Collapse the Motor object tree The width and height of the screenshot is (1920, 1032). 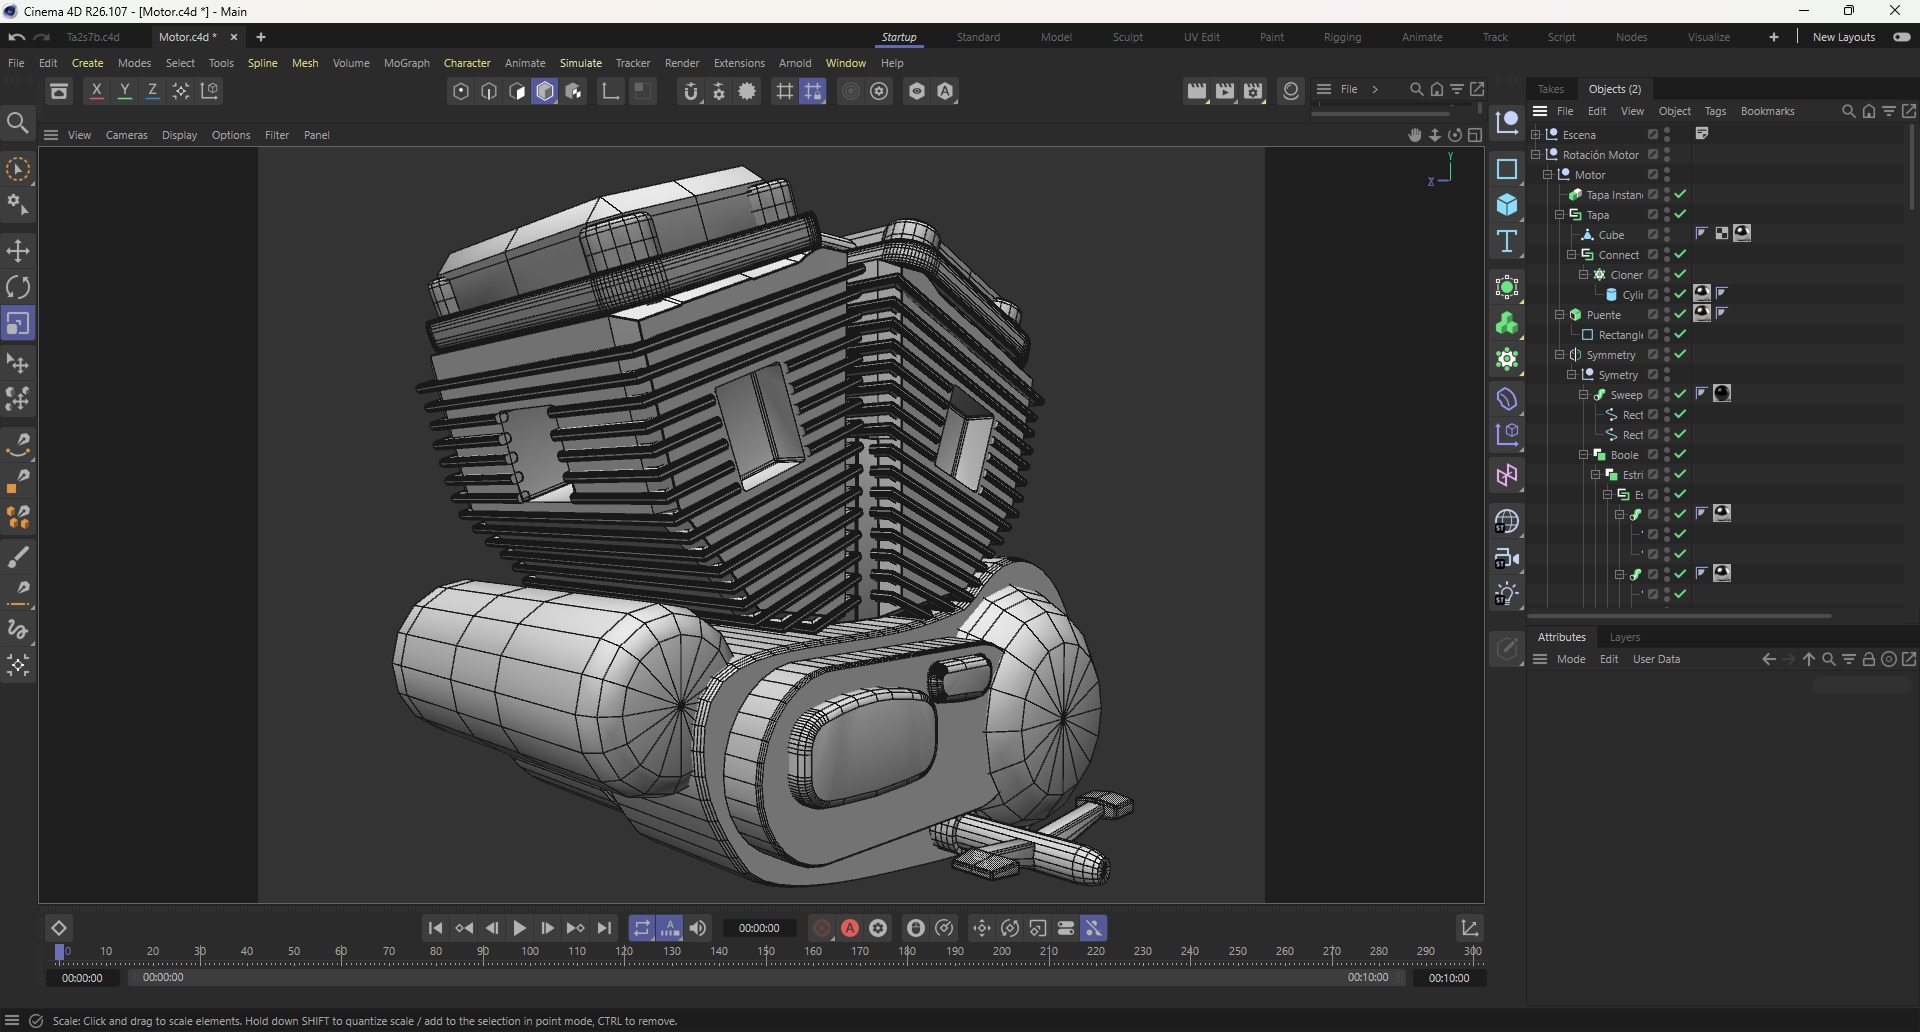point(1548,175)
